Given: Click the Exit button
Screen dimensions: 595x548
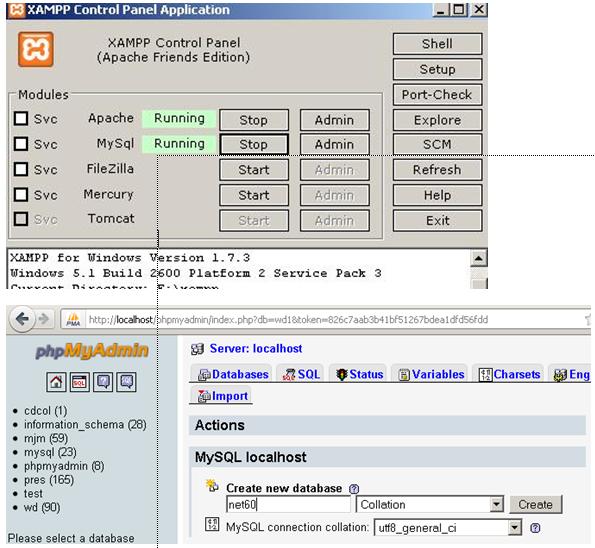Looking at the screenshot, I should pyautogui.click(x=438, y=220).
